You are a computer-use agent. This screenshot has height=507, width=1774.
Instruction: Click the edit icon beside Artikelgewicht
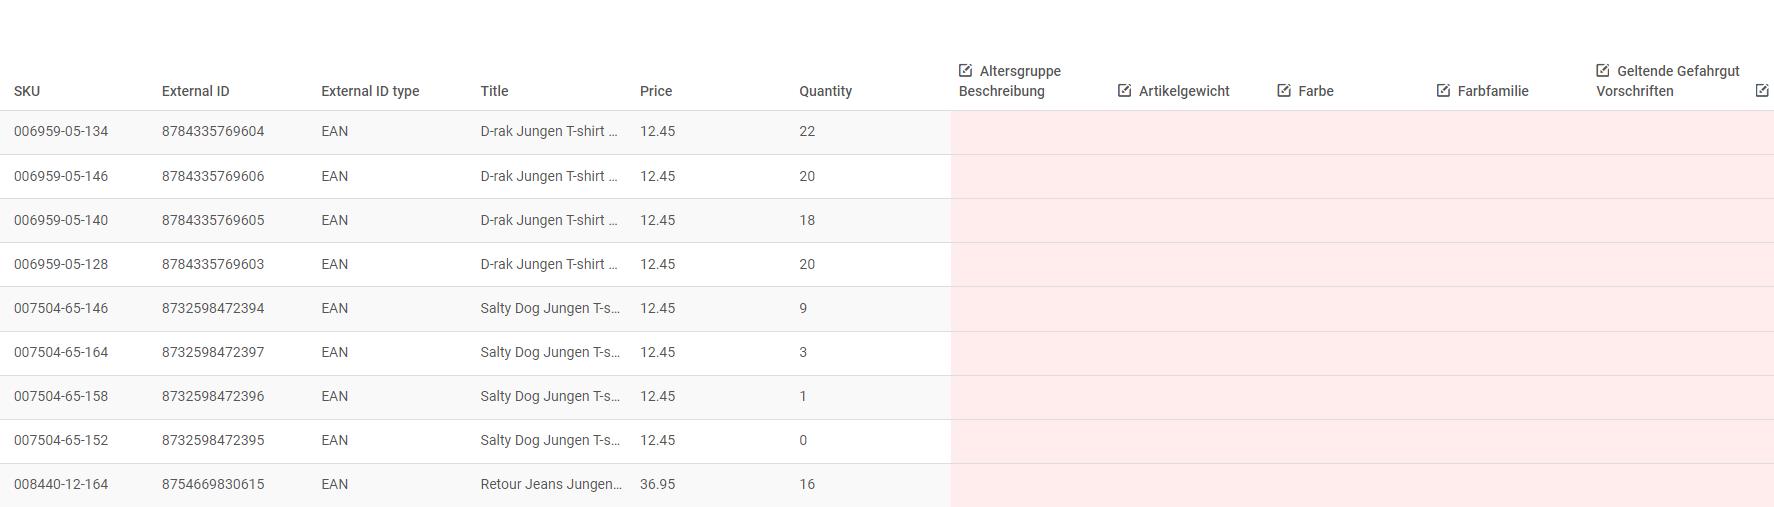click(x=1124, y=91)
